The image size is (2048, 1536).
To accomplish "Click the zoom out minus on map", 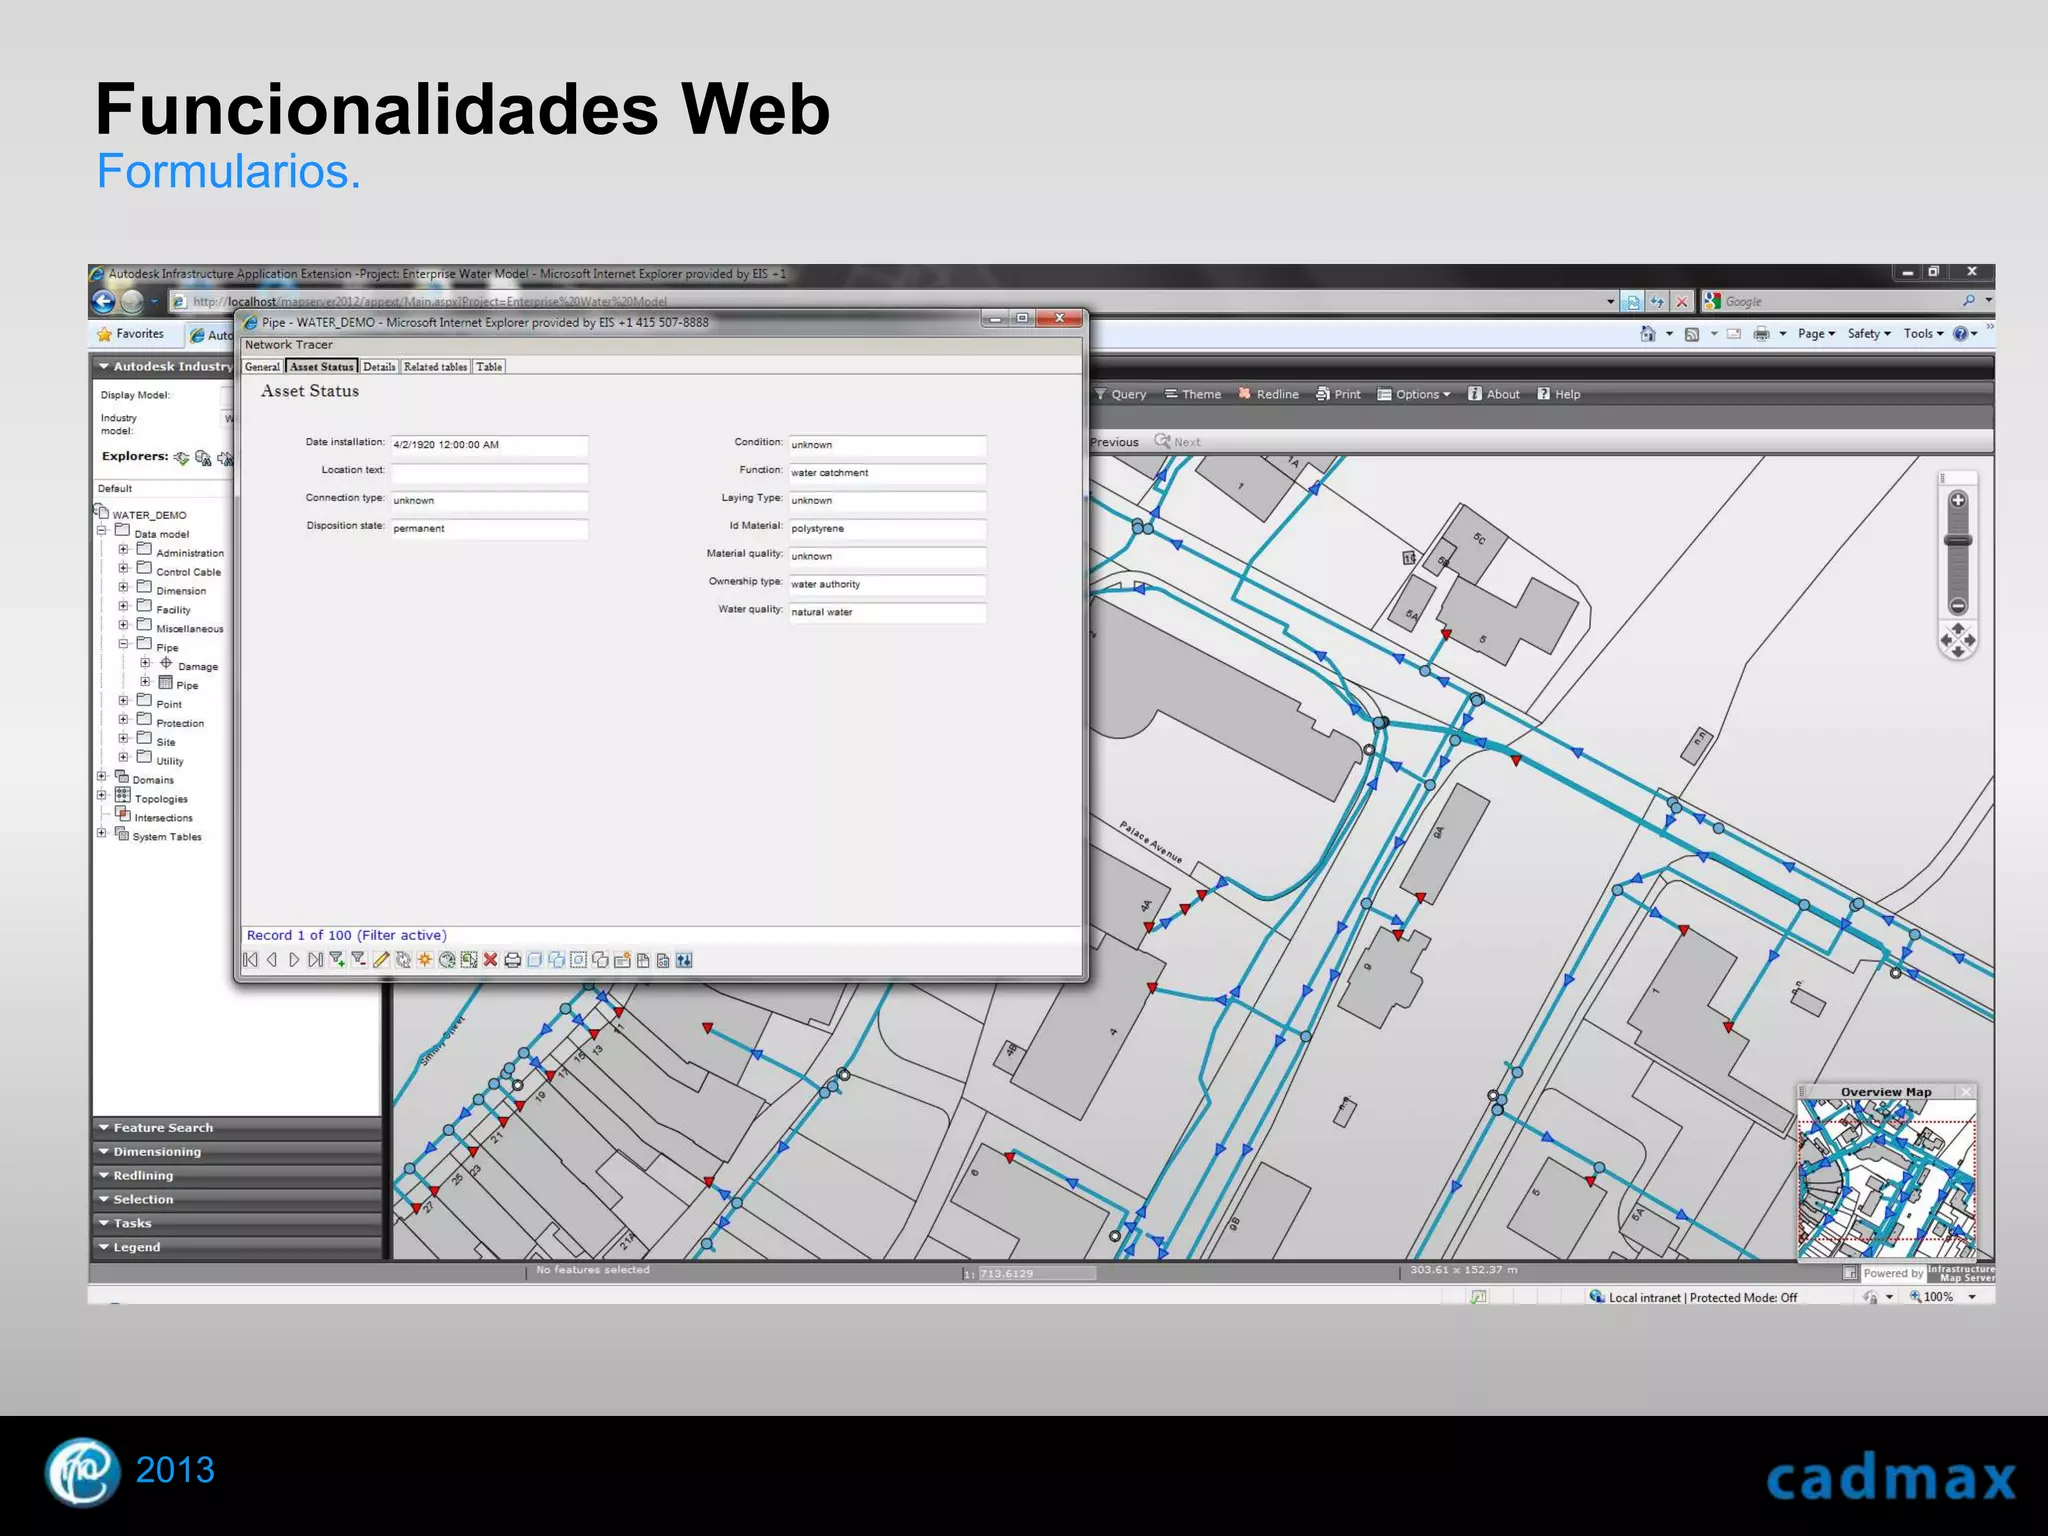I will (1958, 606).
